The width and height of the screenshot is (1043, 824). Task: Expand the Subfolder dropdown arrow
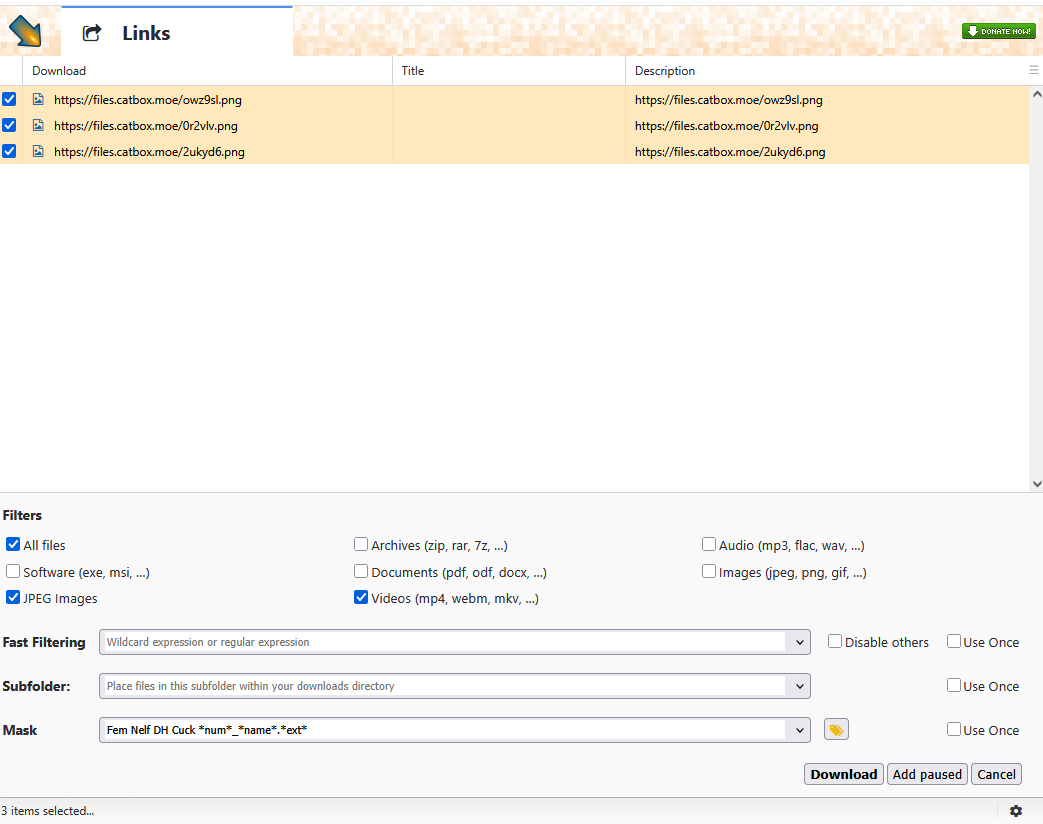(x=799, y=686)
